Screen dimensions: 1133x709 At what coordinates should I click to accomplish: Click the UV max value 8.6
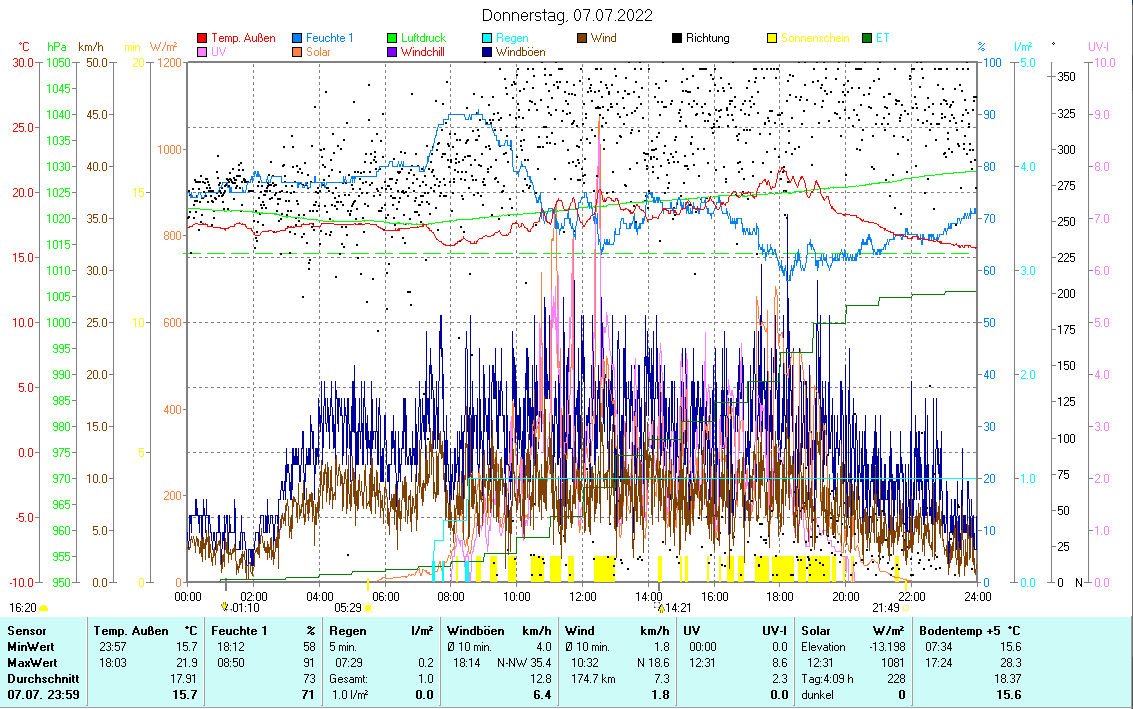click(x=780, y=663)
